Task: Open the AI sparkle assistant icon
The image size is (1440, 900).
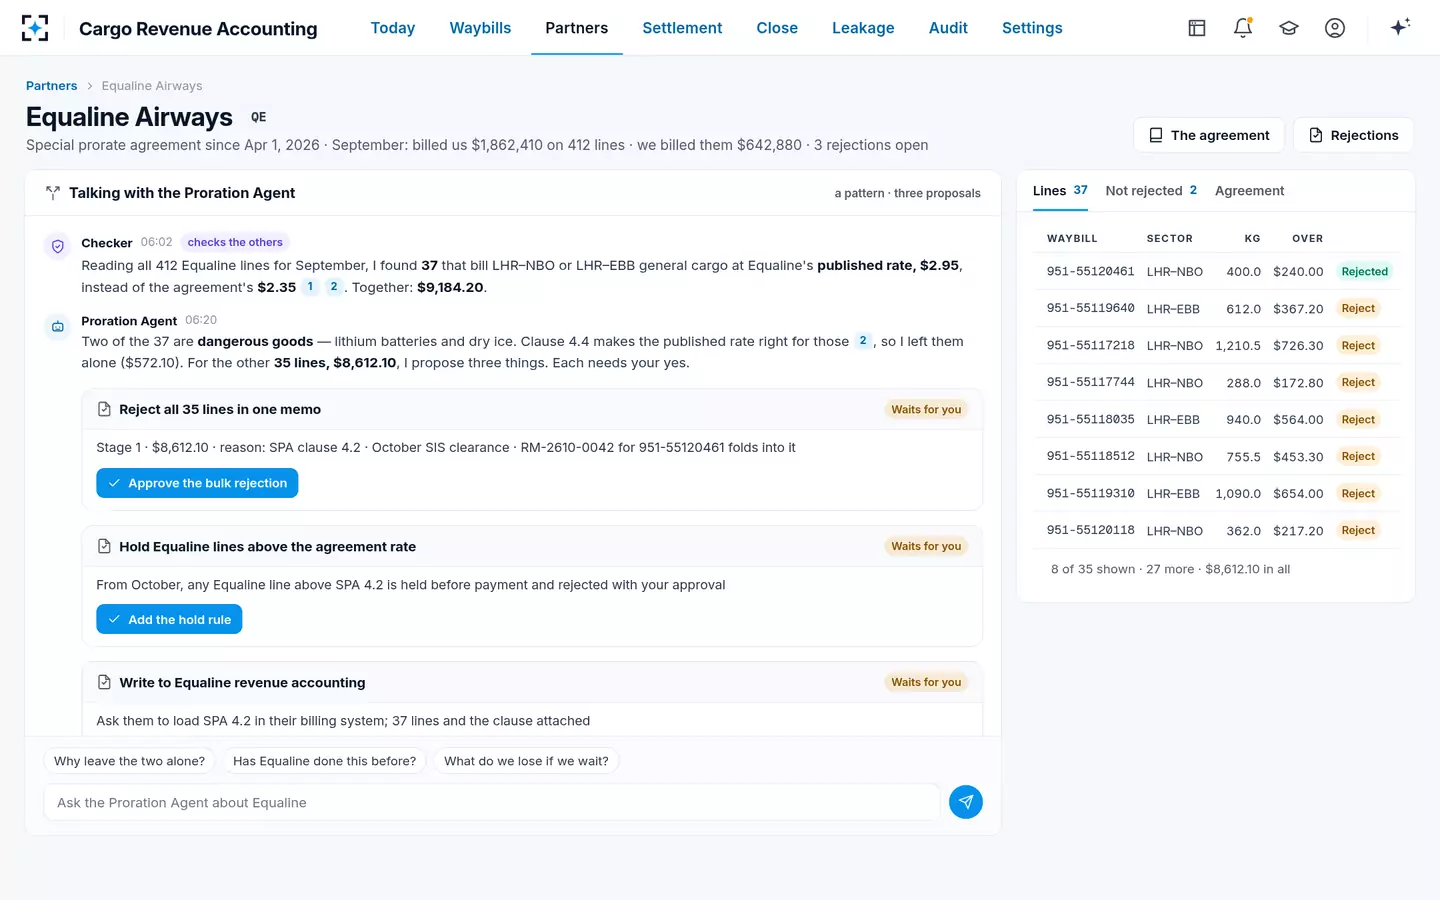Action: pos(1400,27)
